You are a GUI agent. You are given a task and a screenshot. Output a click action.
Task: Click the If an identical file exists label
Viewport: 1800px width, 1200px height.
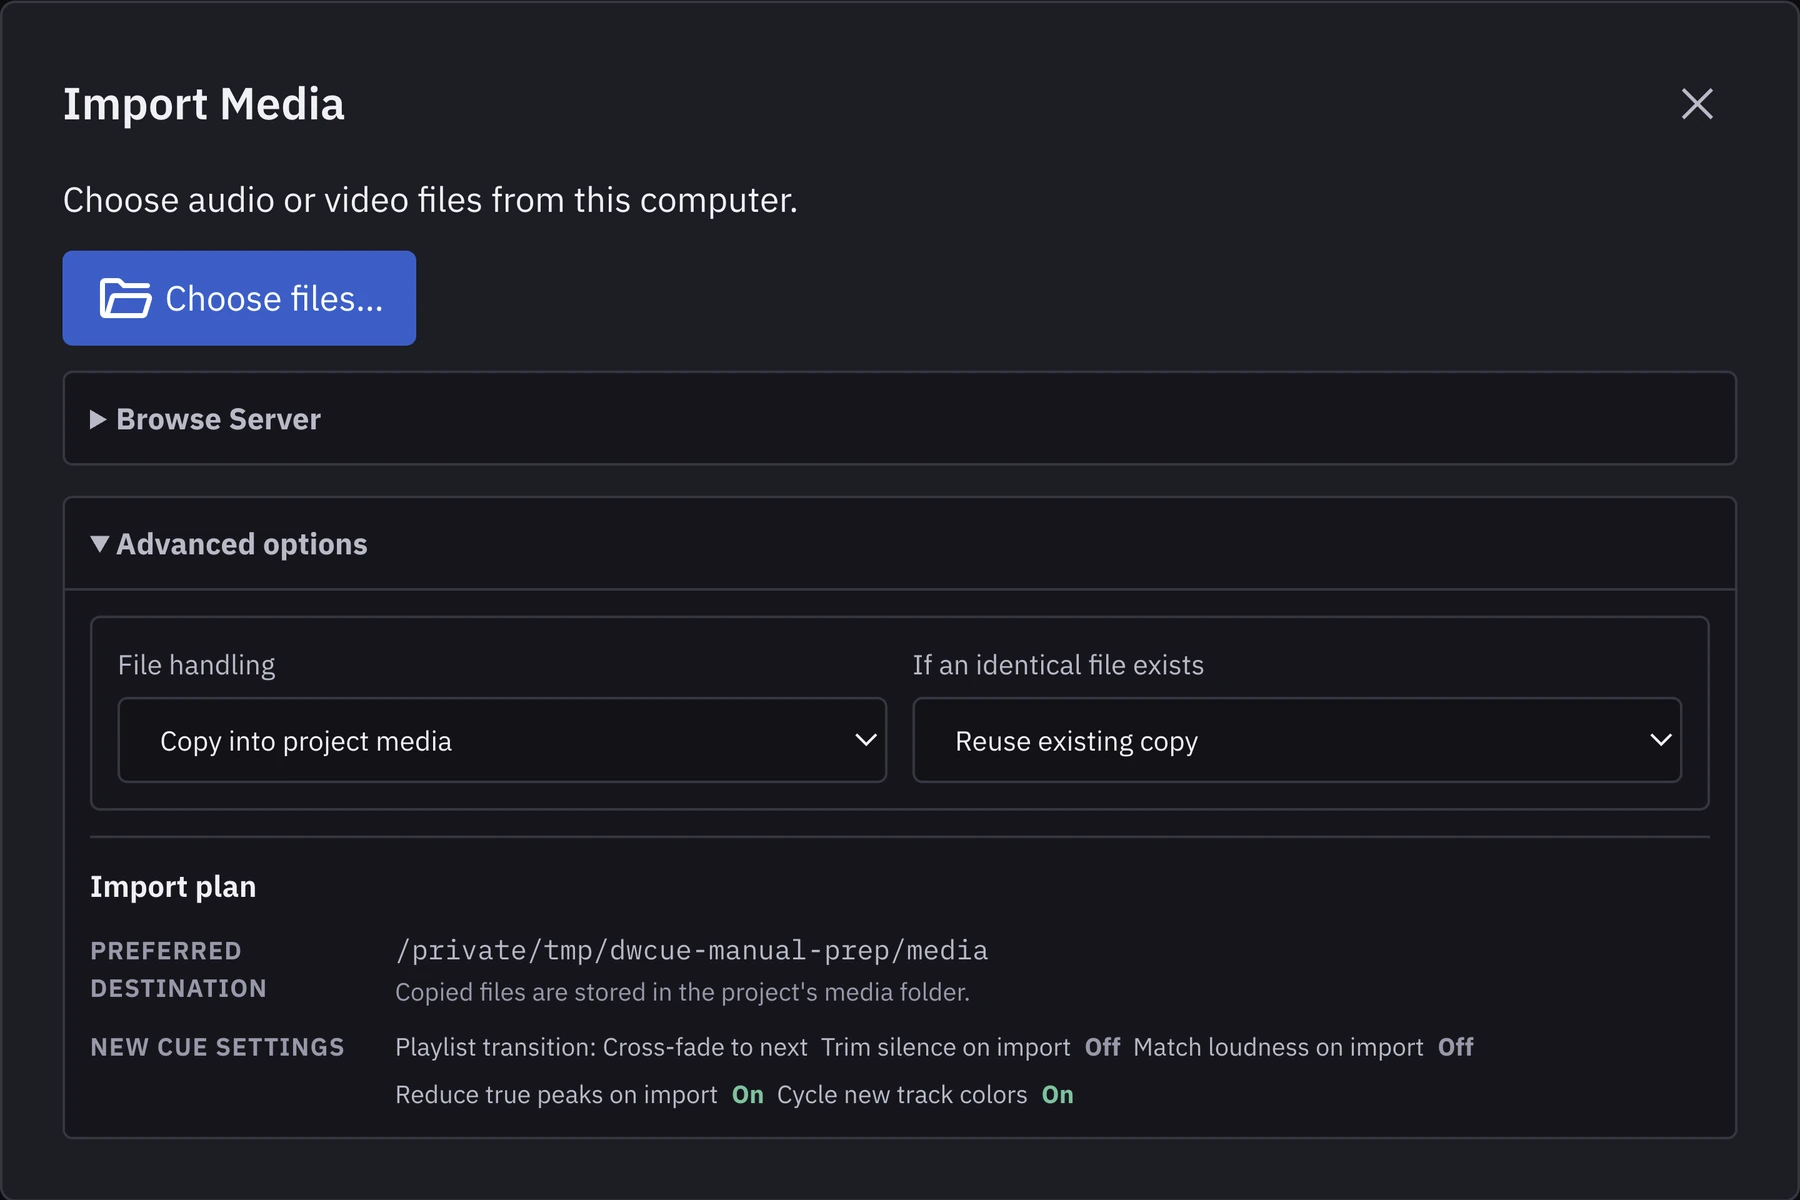coord(1058,665)
